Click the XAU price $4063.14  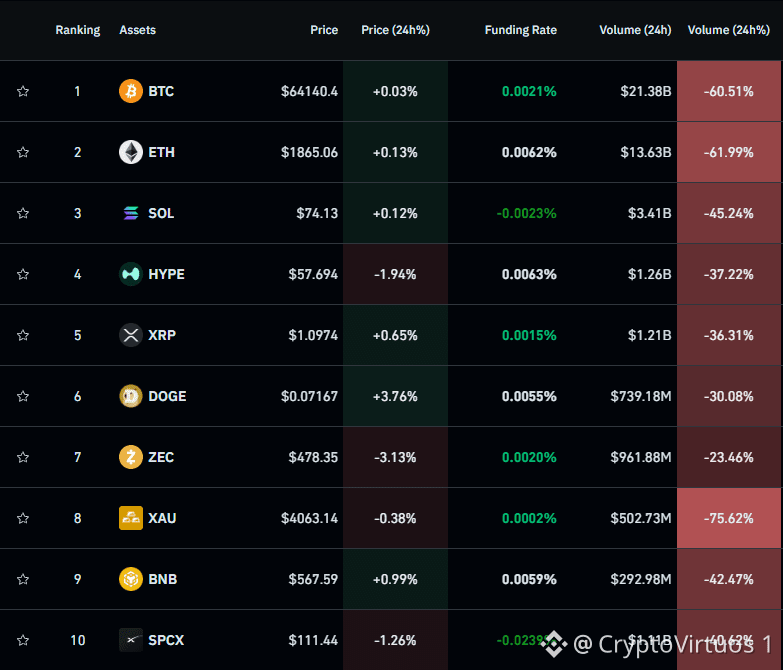pyautogui.click(x=310, y=518)
